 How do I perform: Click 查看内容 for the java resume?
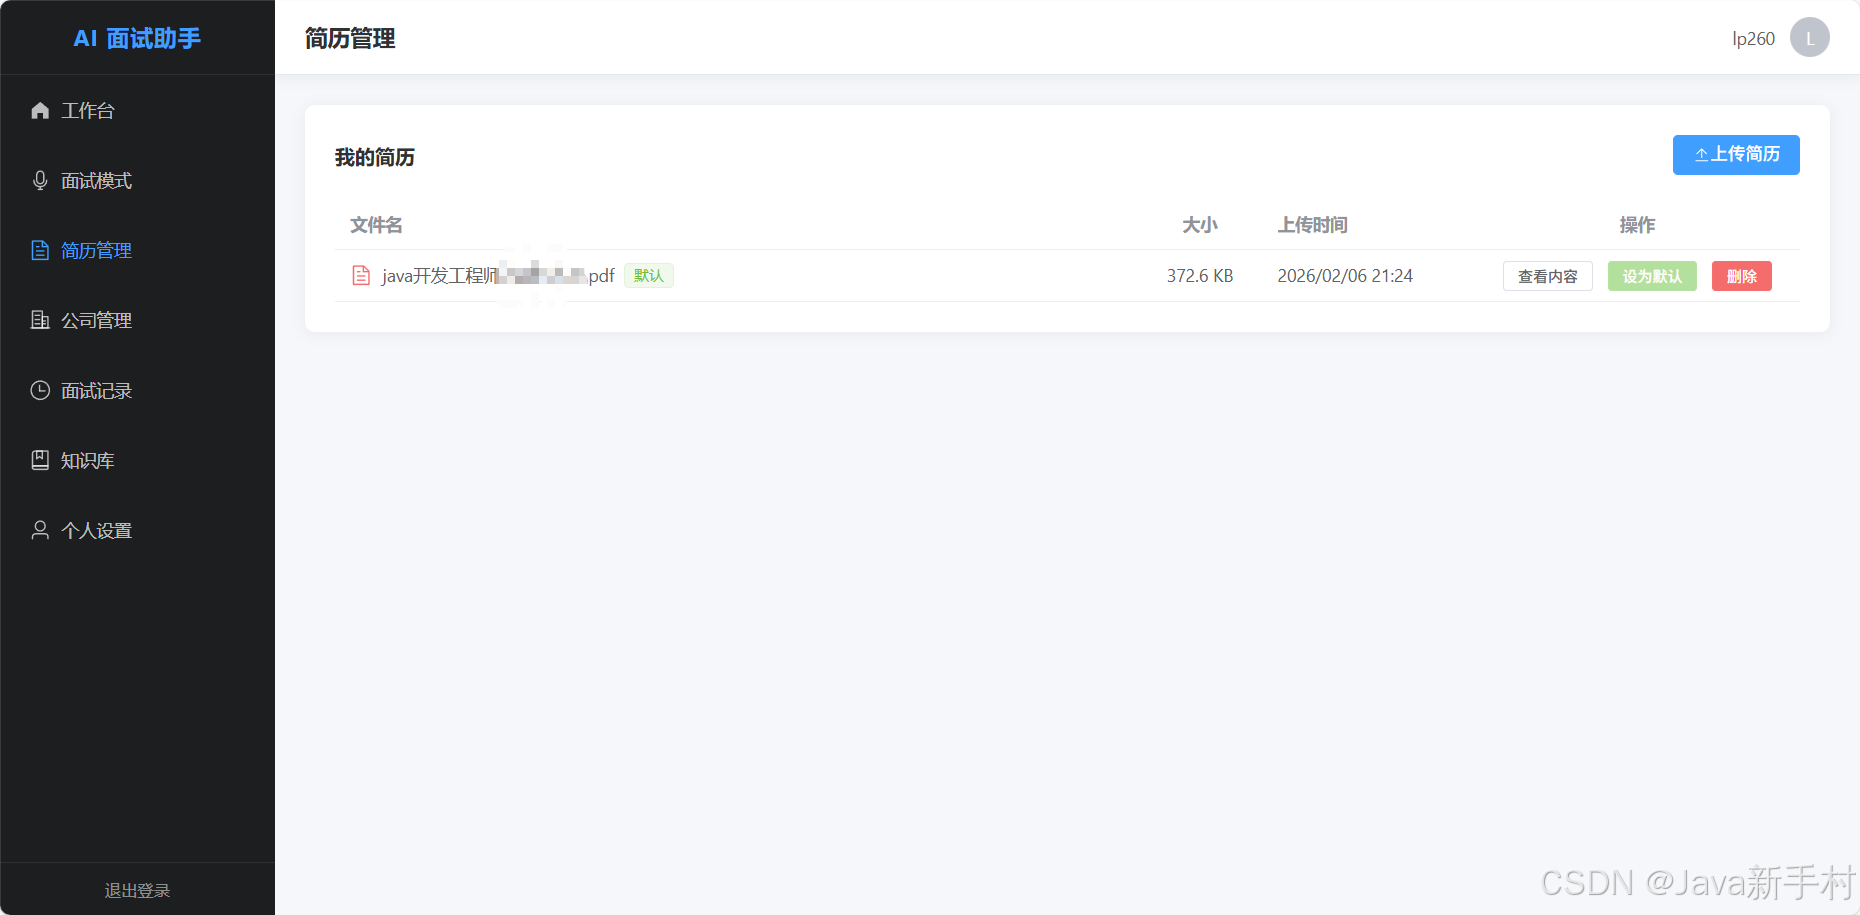click(1547, 276)
